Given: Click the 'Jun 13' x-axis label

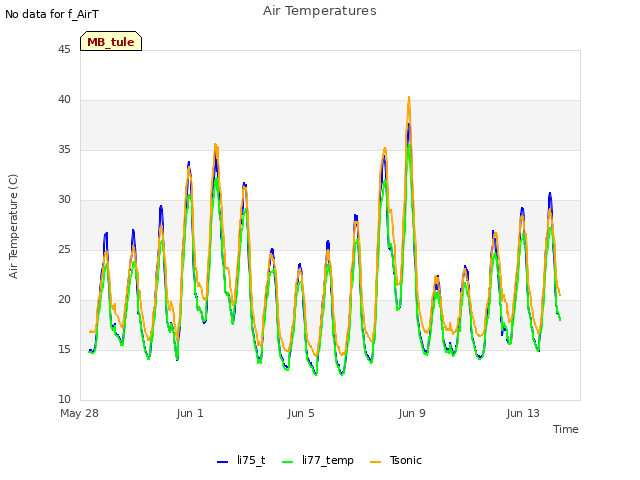Looking at the screenshot, I should click(x=523, y=413).
